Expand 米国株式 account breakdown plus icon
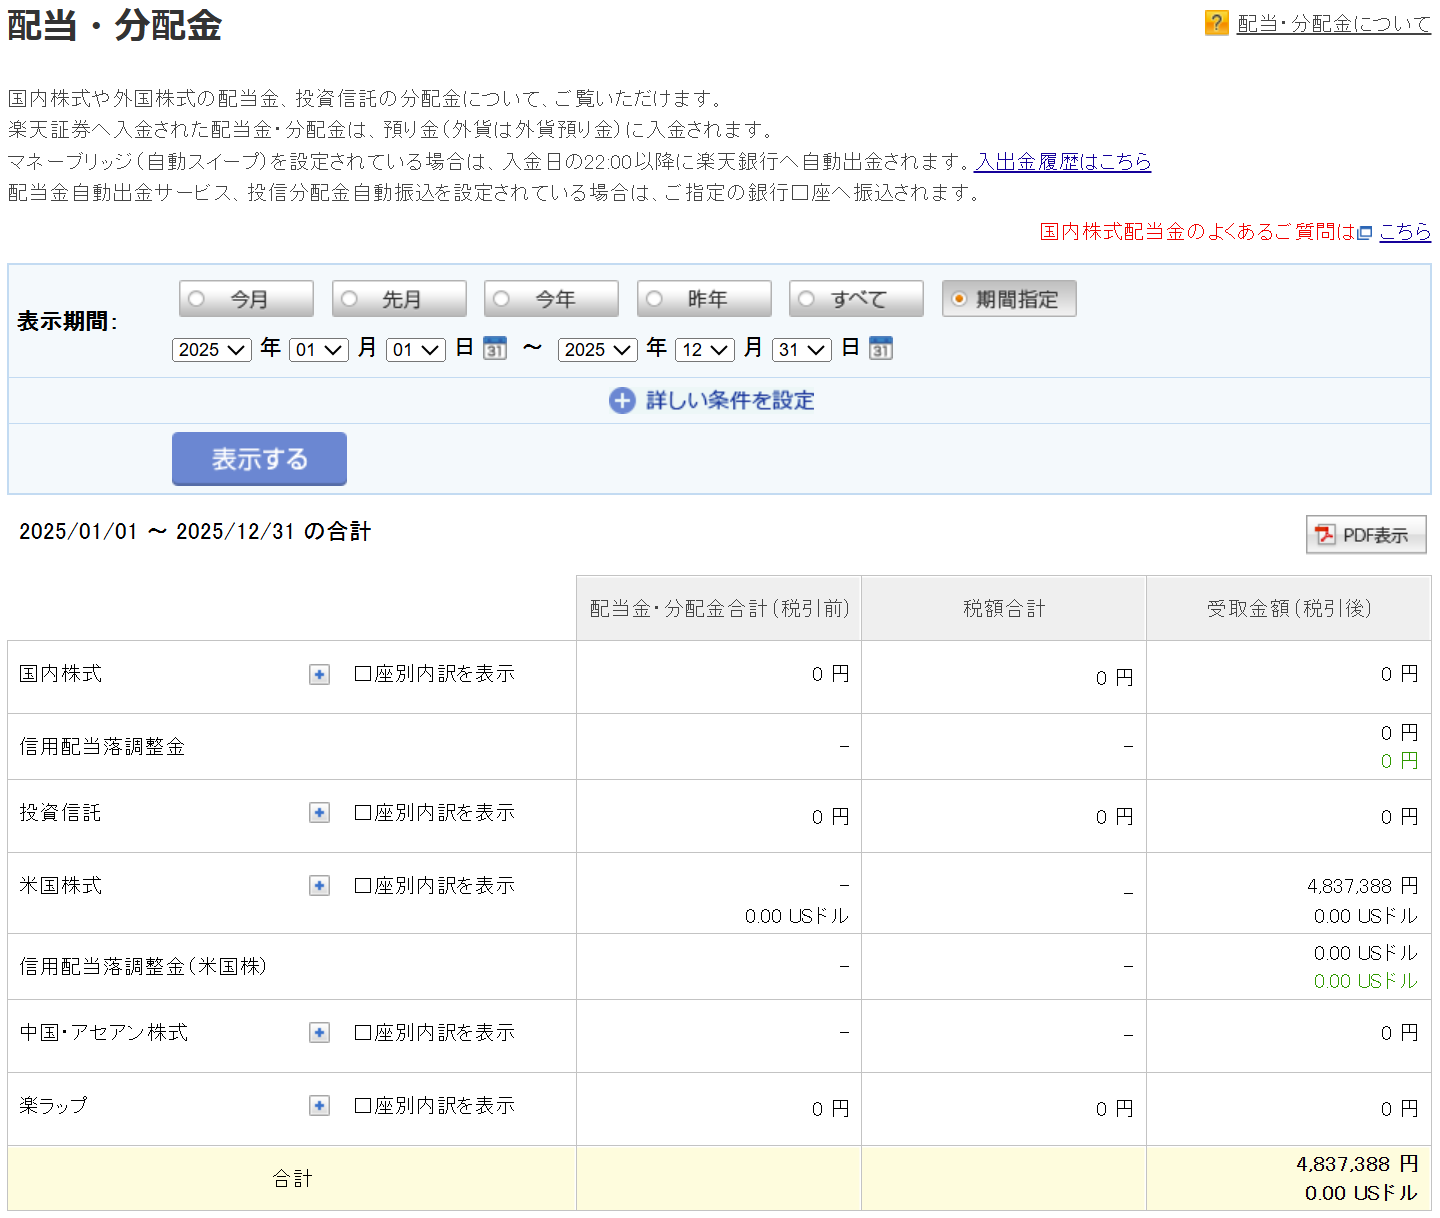This screenshot has width=1440, height=1218. pos(319,886)
